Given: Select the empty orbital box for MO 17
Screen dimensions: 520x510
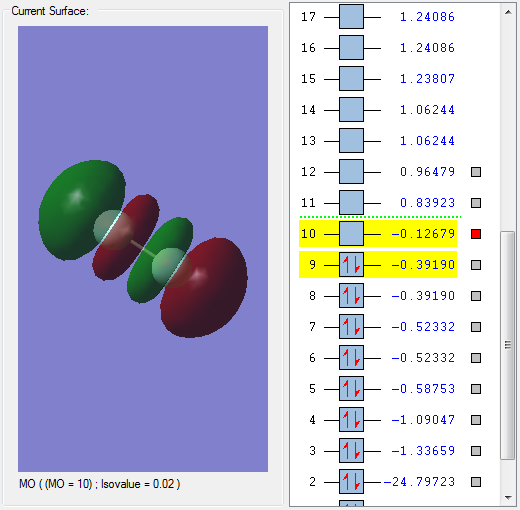Looking at the screenshot, I should click(351, 17).
